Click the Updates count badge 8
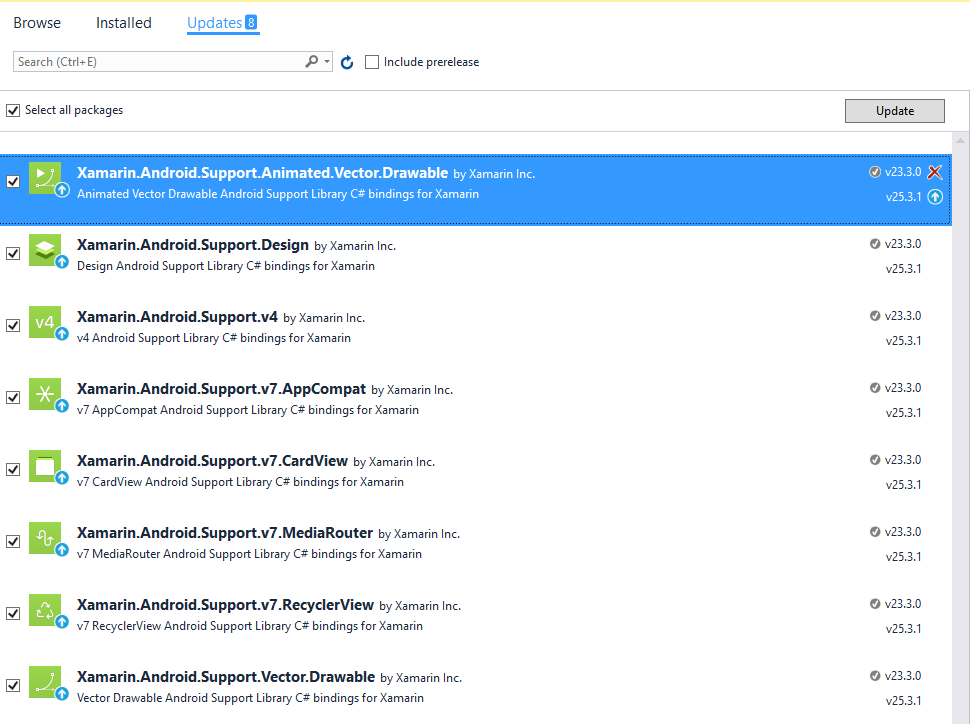This screenshot has height=724, width=970. click(251, 22)
